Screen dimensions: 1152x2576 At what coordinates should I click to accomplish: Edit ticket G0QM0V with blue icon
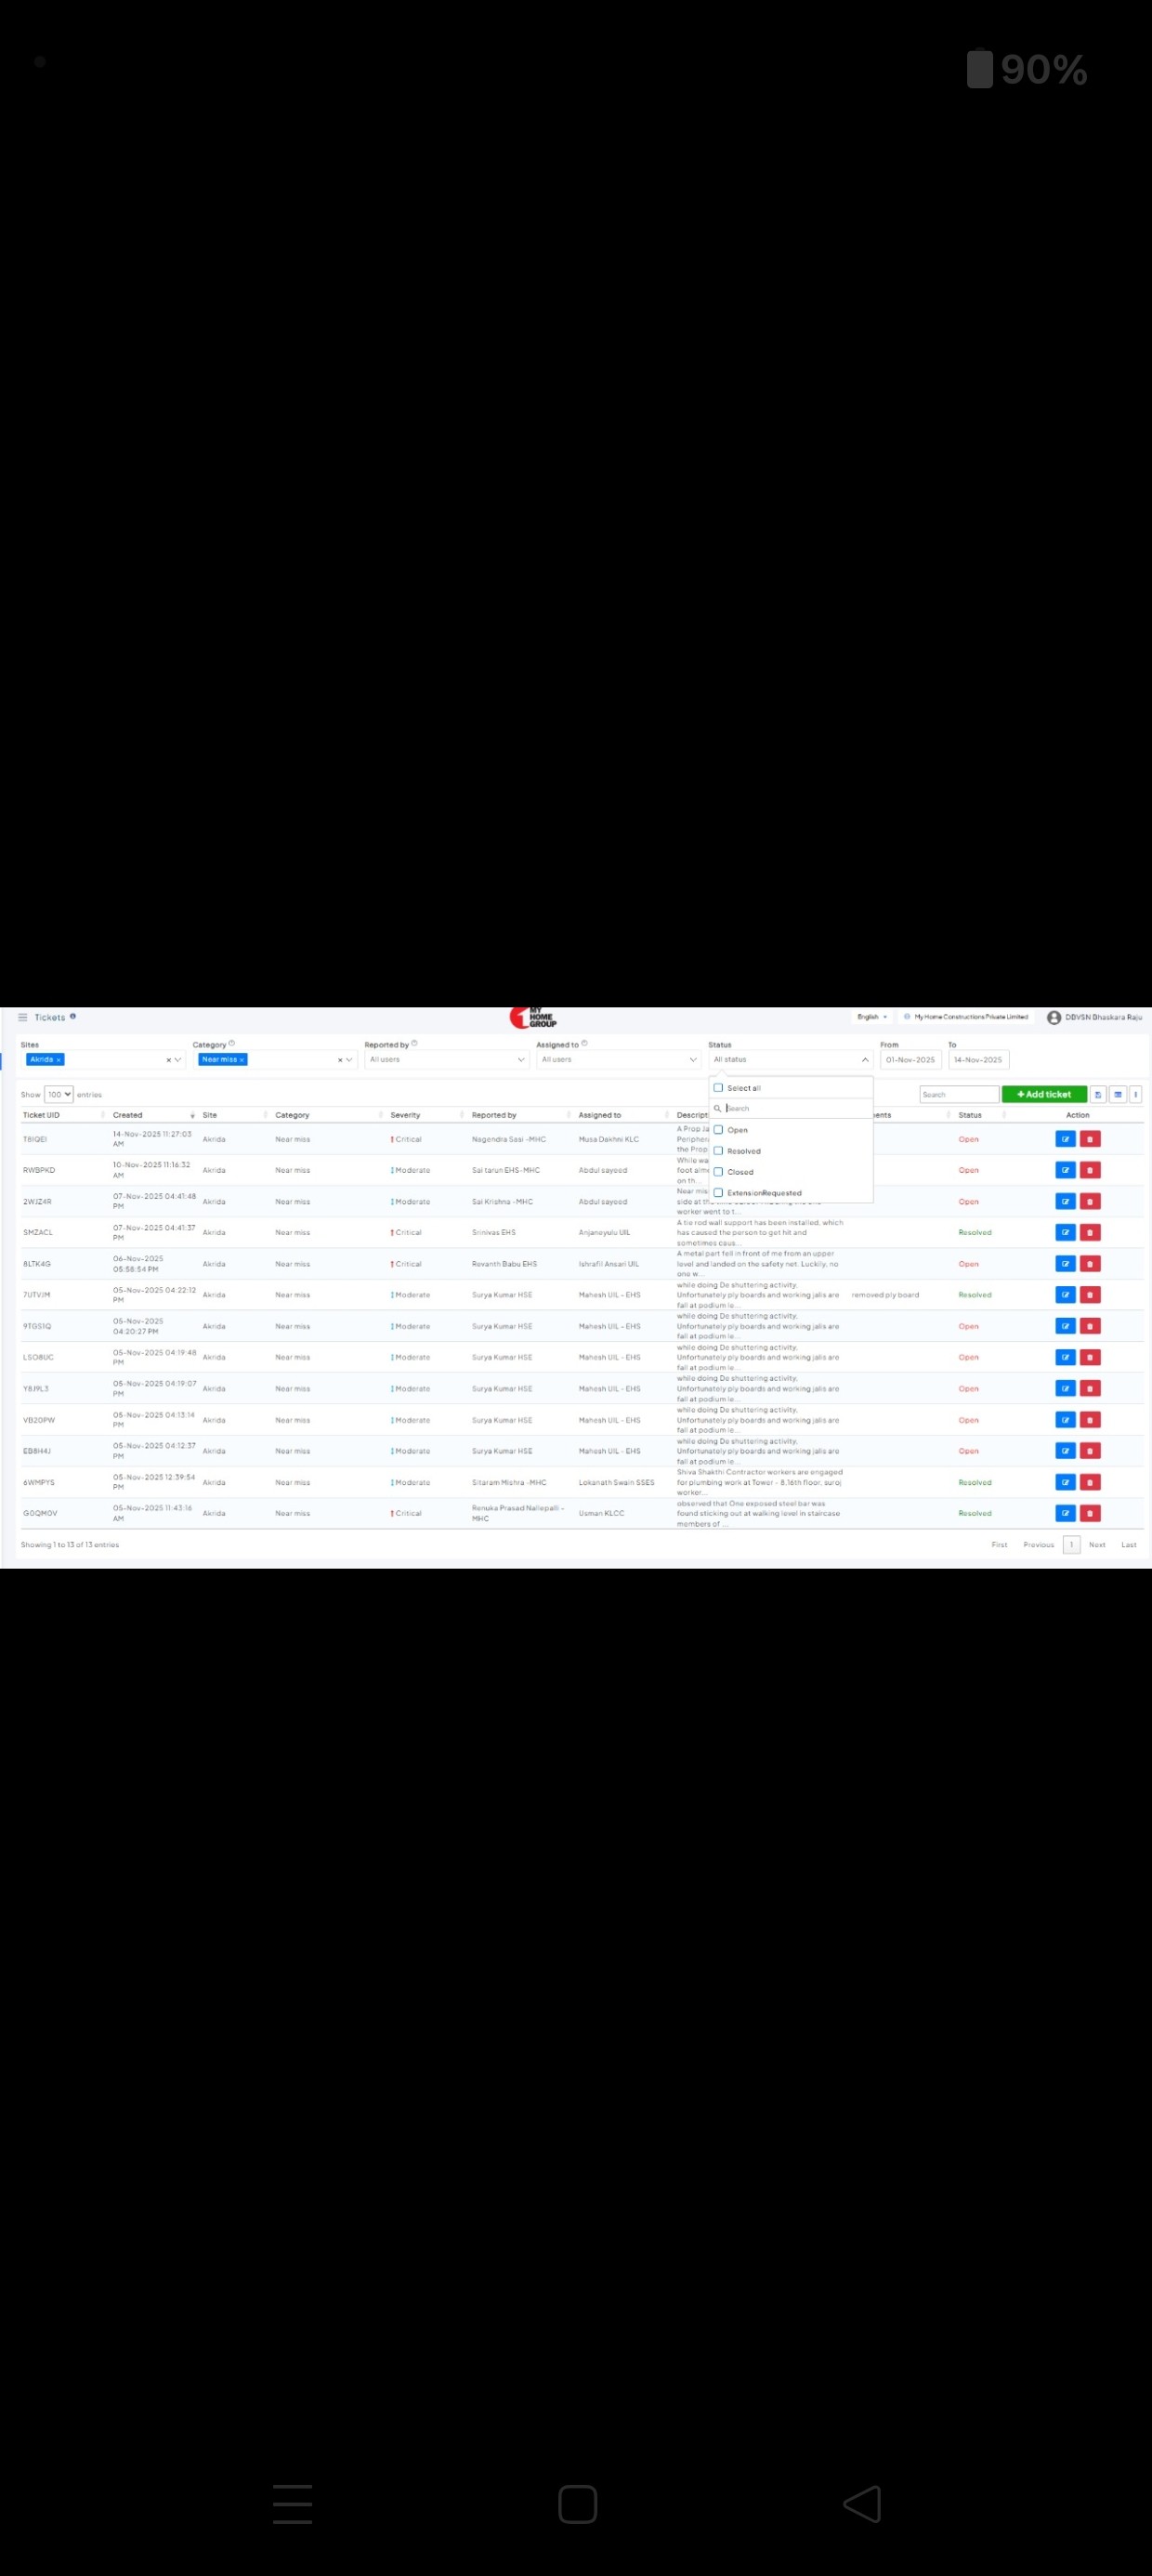1065,1513
